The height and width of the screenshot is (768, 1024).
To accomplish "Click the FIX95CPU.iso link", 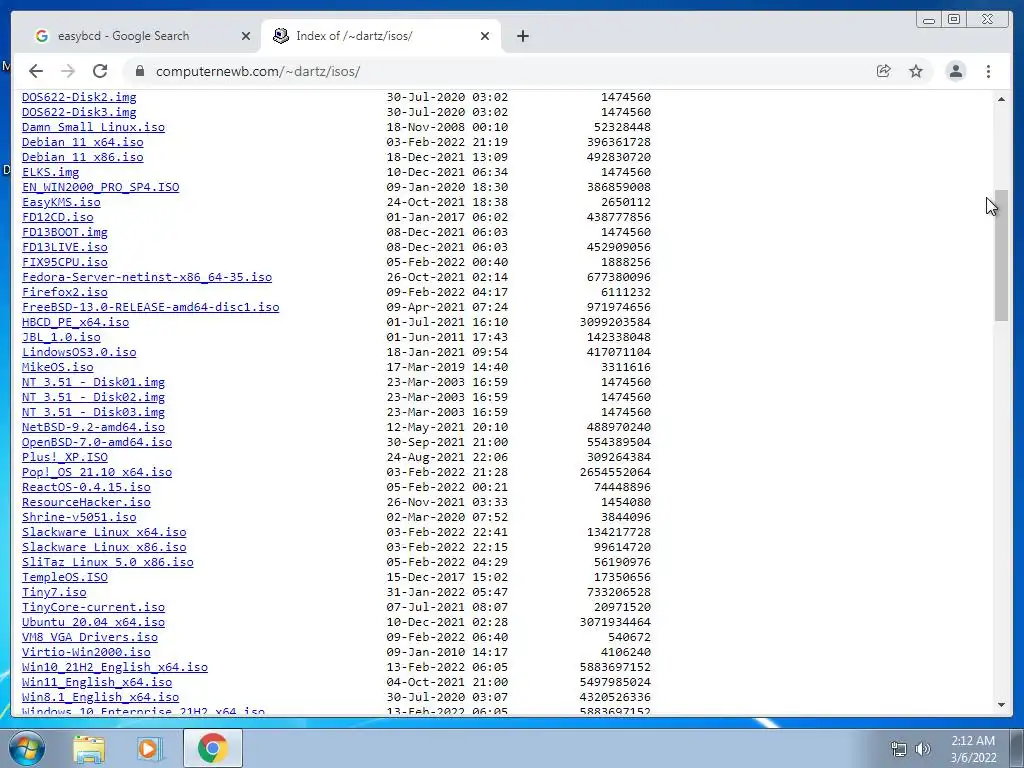I will (x=65, y=263).
